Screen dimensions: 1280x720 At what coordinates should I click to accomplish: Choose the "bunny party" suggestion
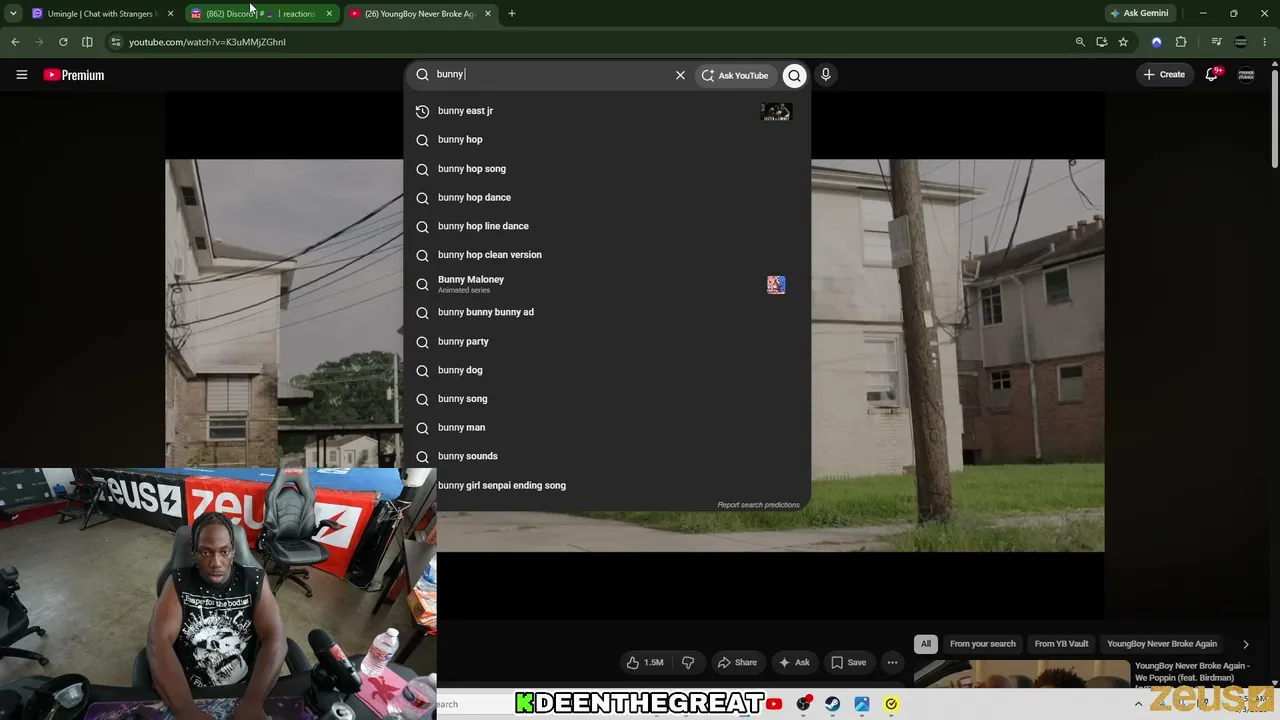point(607,341)
